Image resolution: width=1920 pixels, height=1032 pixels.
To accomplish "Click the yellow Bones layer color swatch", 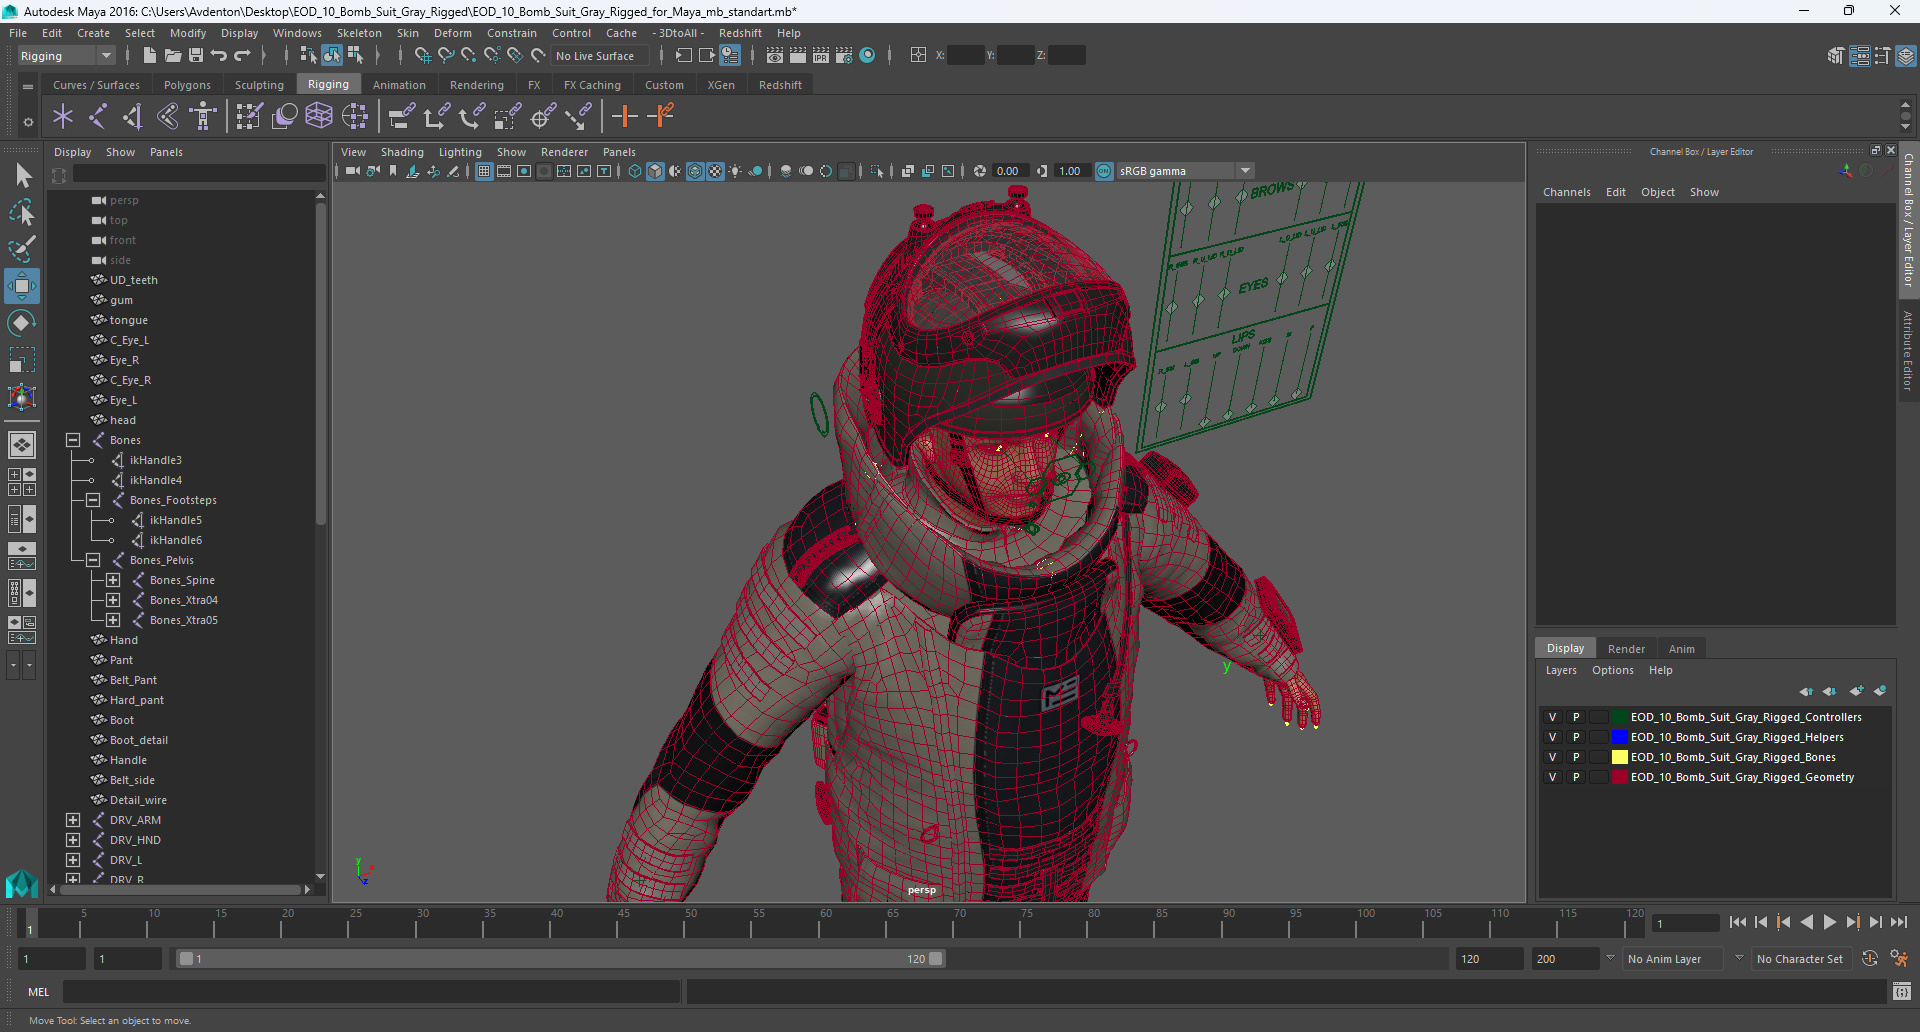I will pyautogui.click(x=1620, y=757).
